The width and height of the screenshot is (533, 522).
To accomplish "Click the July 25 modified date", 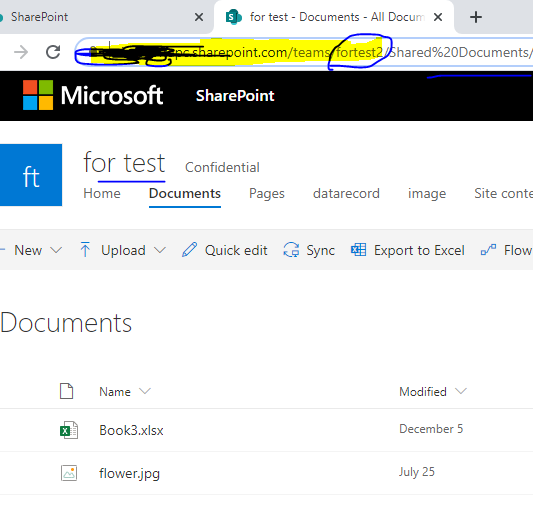I will point(417,472).
